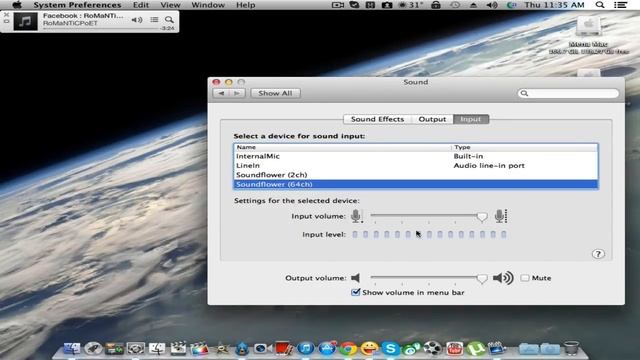Click the padlock icon in menu bar
640x360 pixels.
(436, 5)
